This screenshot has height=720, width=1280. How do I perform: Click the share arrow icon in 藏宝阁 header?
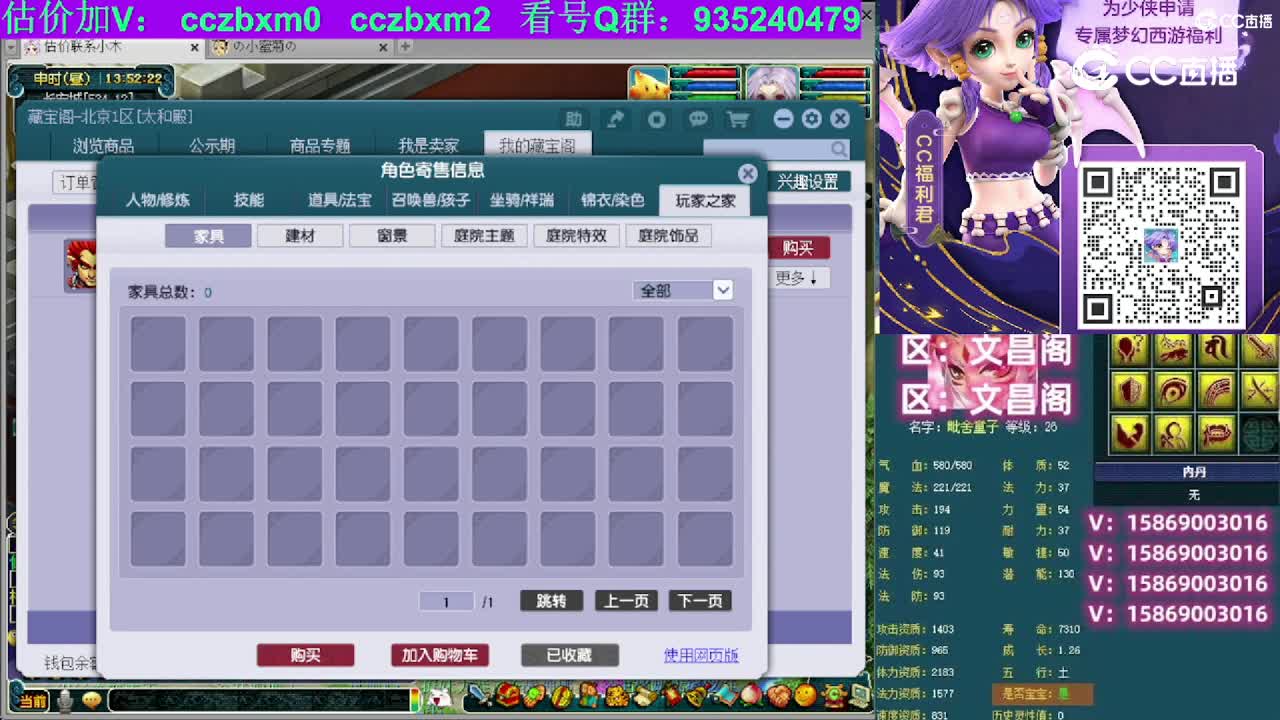616,119
